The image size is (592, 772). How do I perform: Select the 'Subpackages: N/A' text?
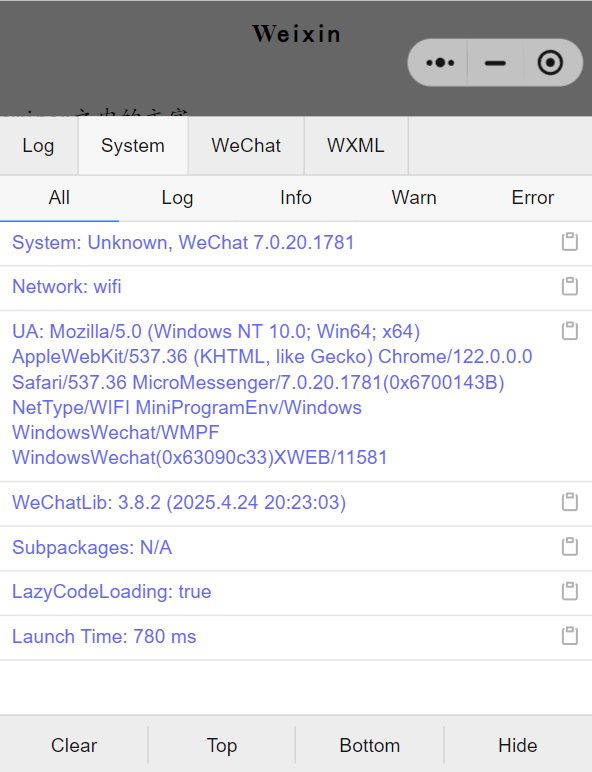coord(92,547)
